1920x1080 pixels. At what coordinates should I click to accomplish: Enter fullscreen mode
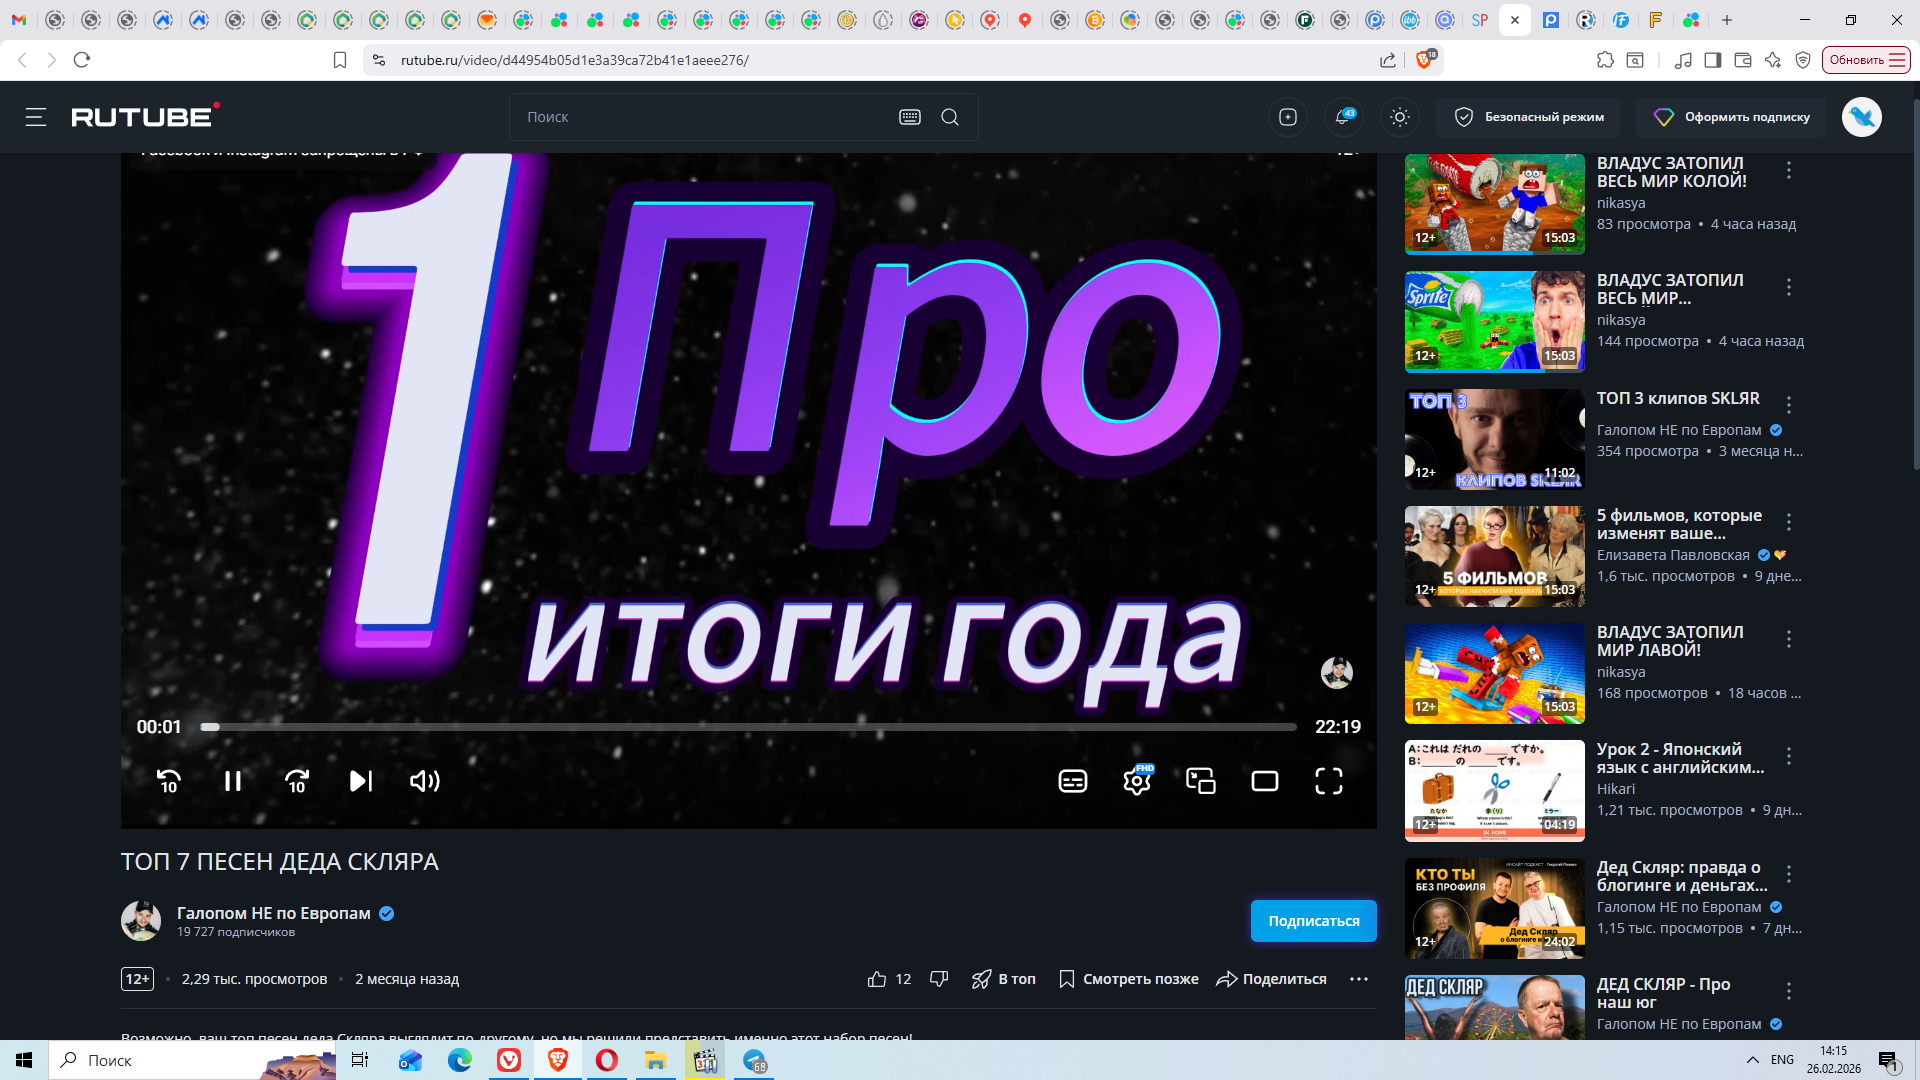point(1328,781)
